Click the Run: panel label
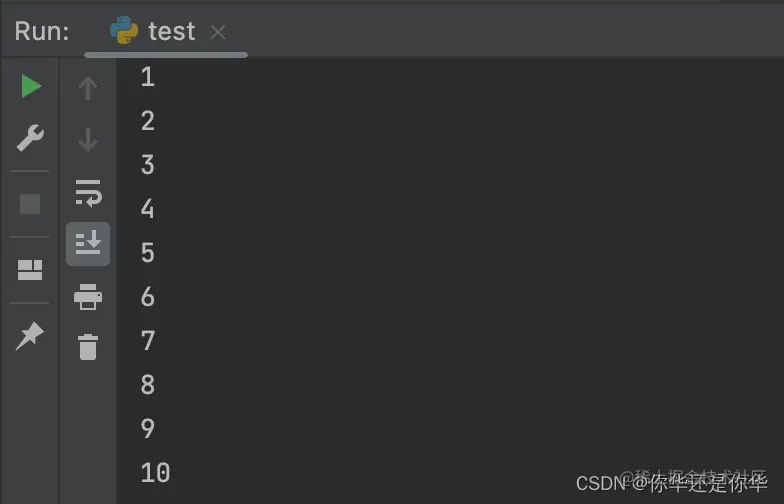The image size is (784, 504). (x=42, y=31)
